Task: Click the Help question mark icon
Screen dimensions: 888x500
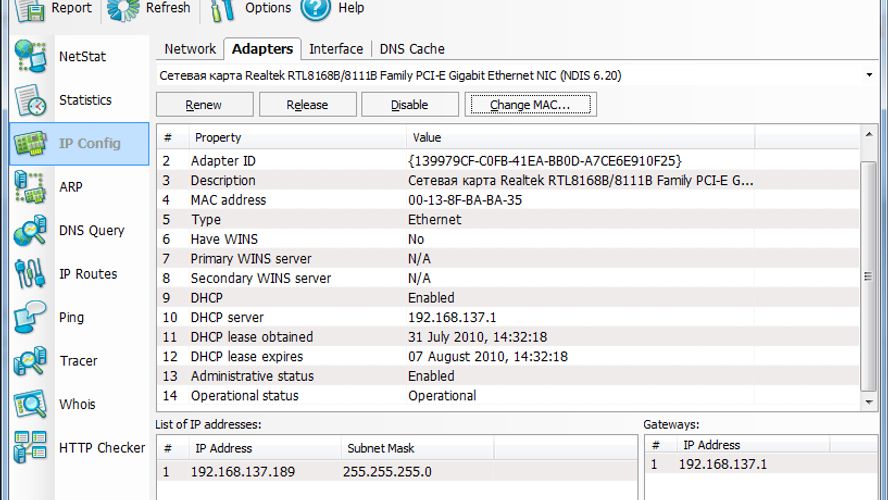Action: point(315,9)
